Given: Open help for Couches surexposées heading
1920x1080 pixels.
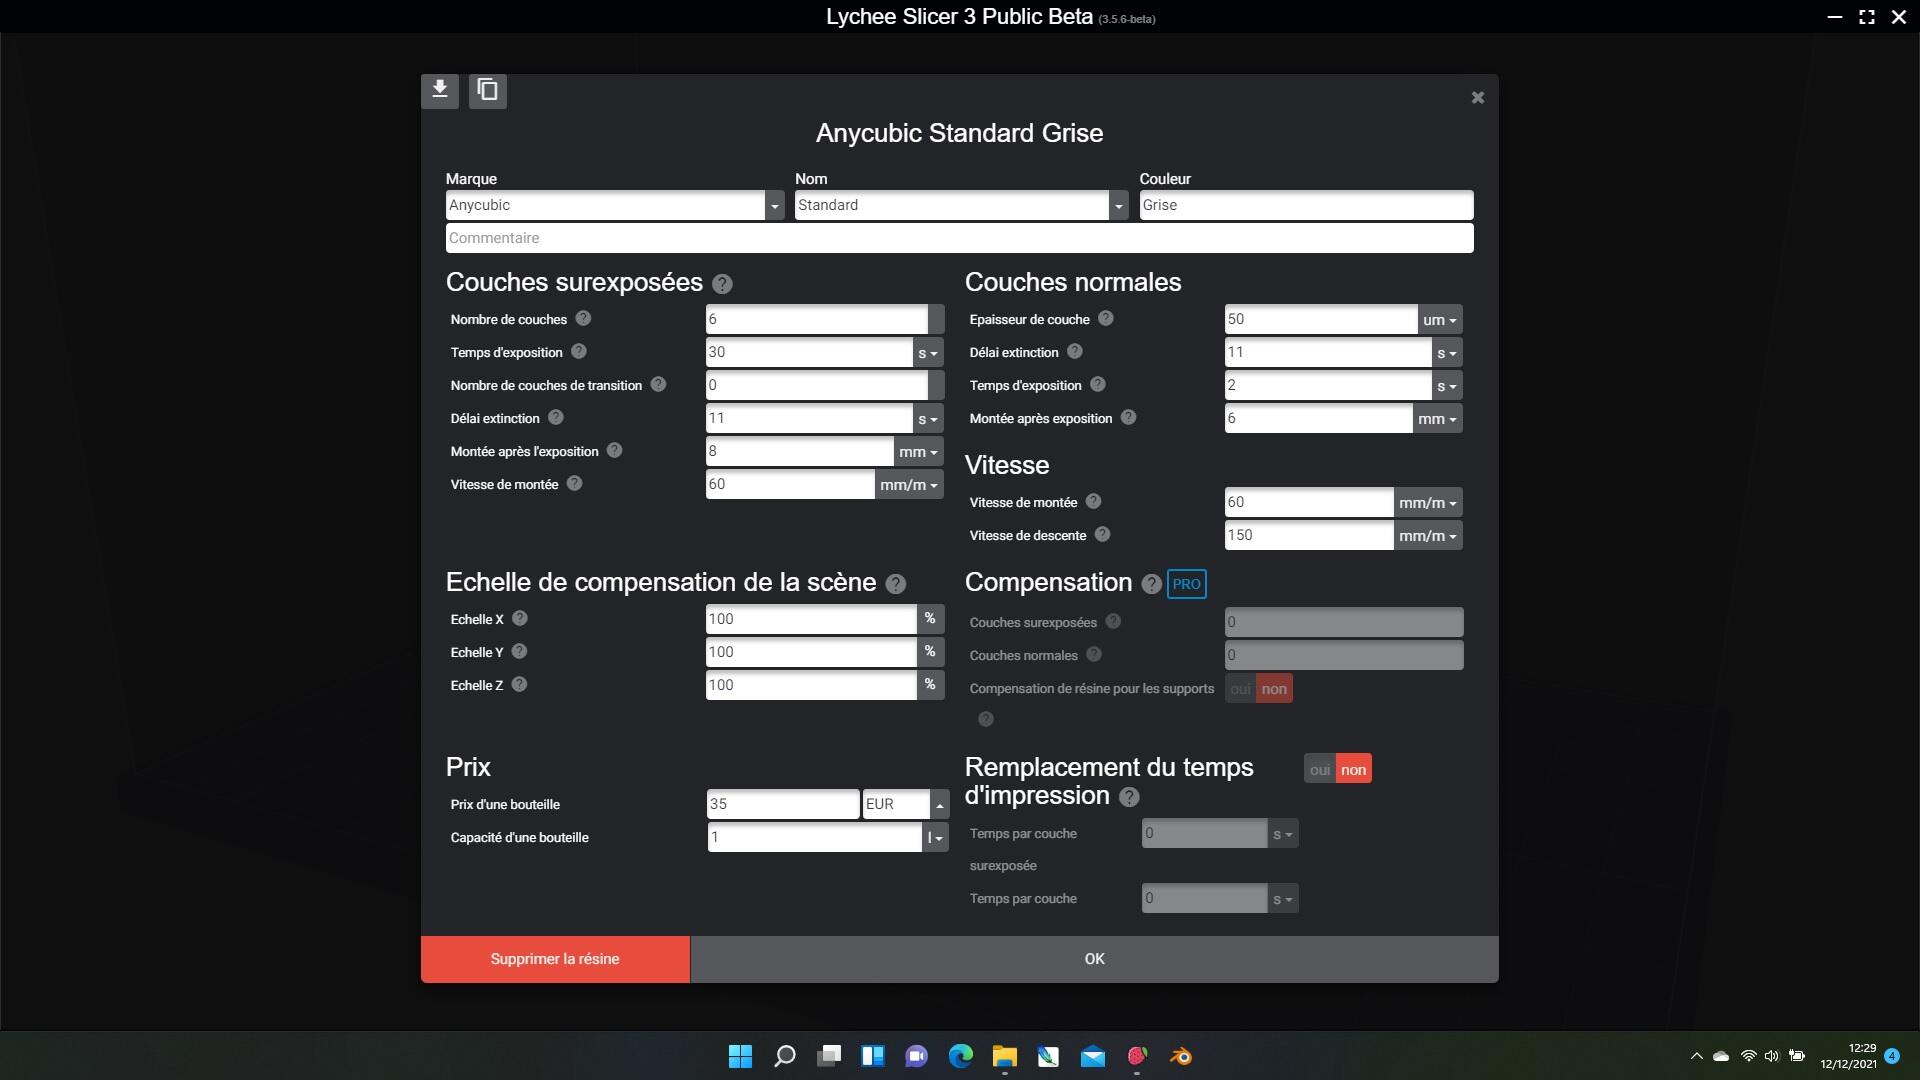Looking at the screenshot, I should click(x=722, y=284).
